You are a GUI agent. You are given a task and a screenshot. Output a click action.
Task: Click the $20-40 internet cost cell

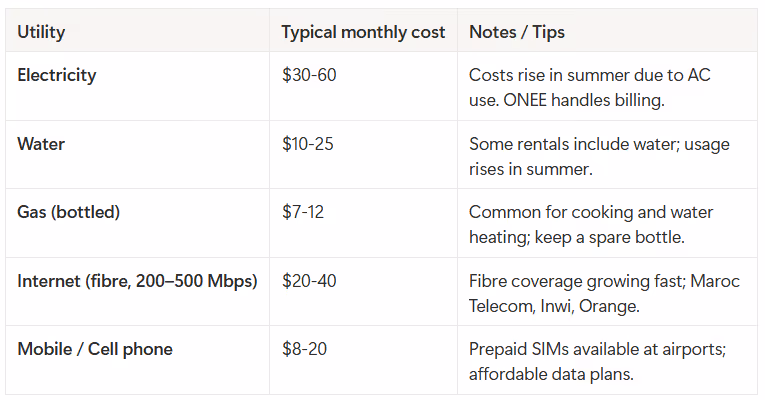pyautogui.click(x=309, y=281)
